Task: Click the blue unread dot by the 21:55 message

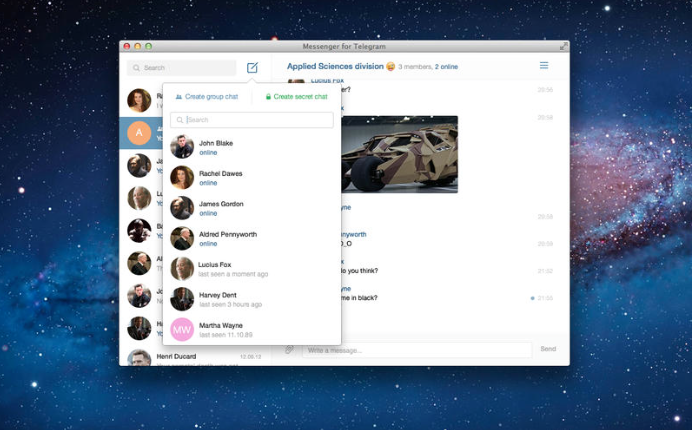Action: (532, 298)
